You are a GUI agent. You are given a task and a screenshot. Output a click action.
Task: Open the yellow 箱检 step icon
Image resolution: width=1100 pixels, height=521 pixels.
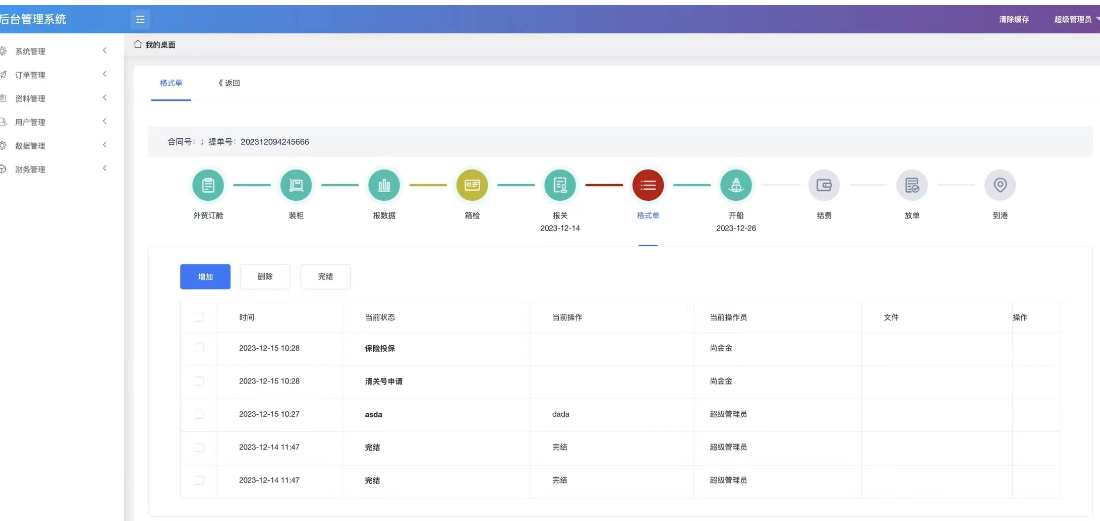pyautogui.click(x=472, y=185)
